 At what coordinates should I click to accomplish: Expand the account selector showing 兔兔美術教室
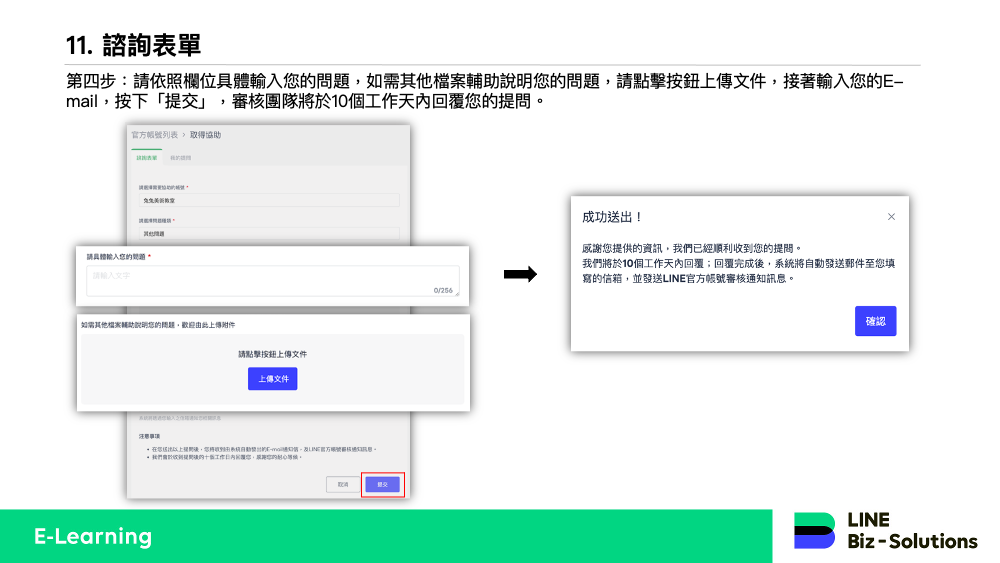pyautogui.click(x=268, y=200)
